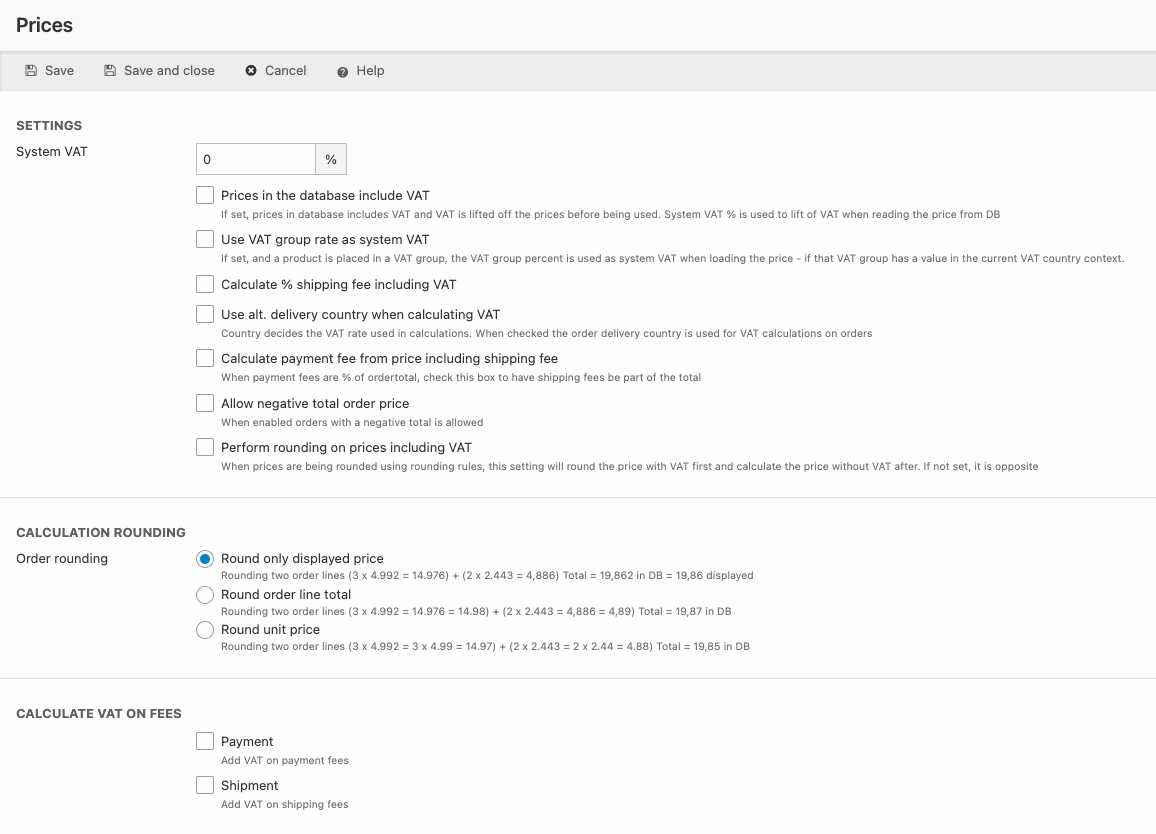Enable Perform rounding on prices including VAT
Image resolution: width=1156 pixels, height=834 pixels.
205,447
